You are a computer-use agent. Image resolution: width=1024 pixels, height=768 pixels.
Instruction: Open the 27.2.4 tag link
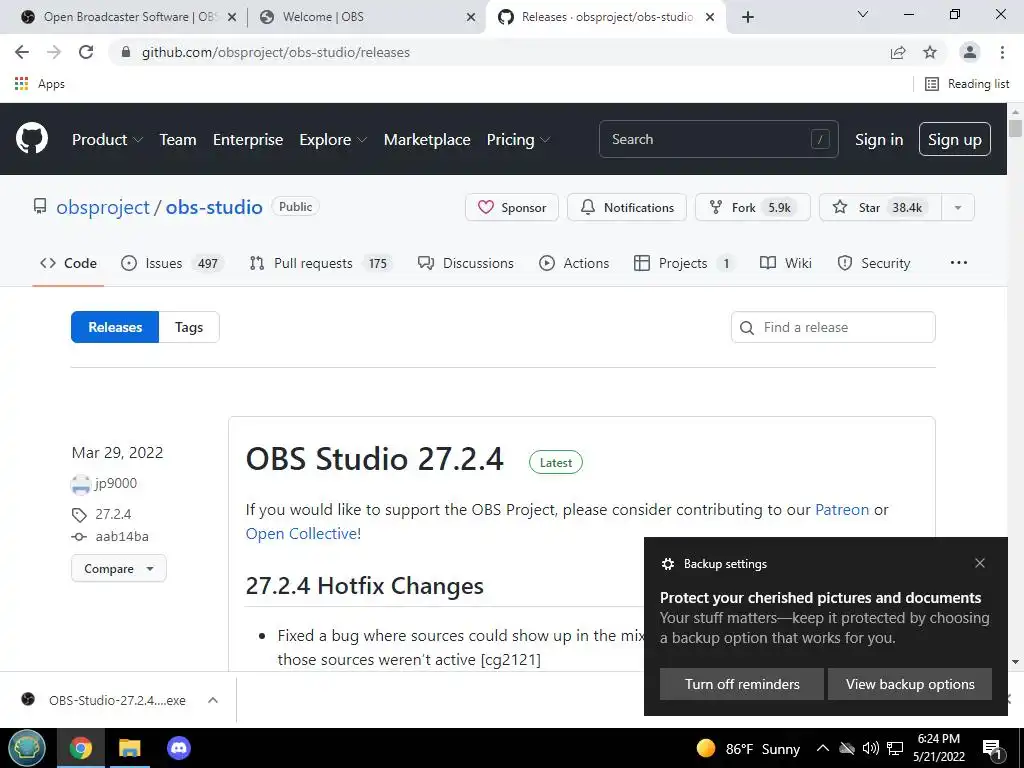click(x=113, y=514)
